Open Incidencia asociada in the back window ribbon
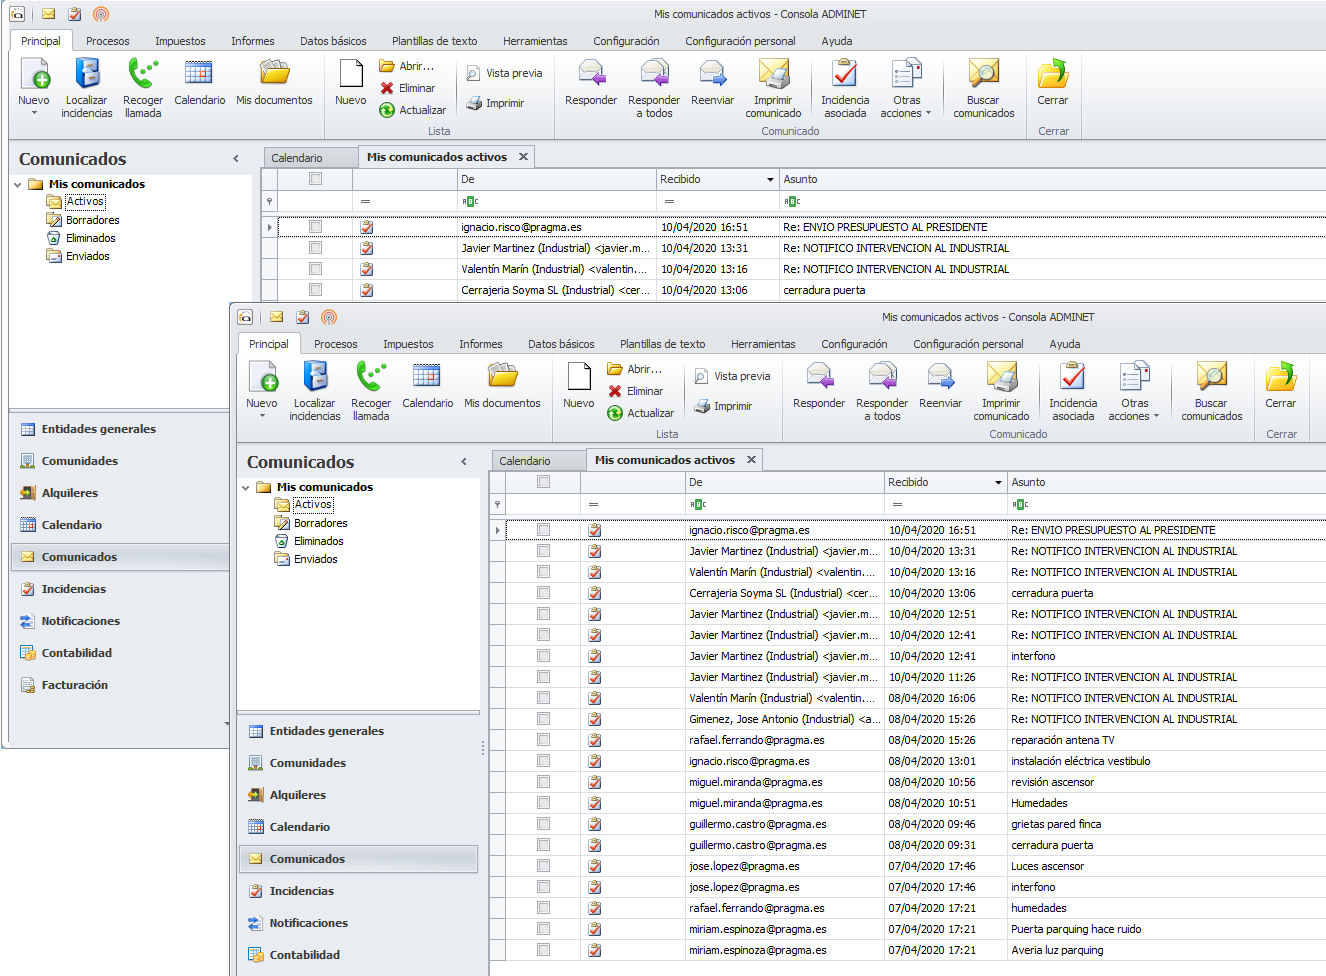This screenshot has height=976, width=1326. point(845,87)
